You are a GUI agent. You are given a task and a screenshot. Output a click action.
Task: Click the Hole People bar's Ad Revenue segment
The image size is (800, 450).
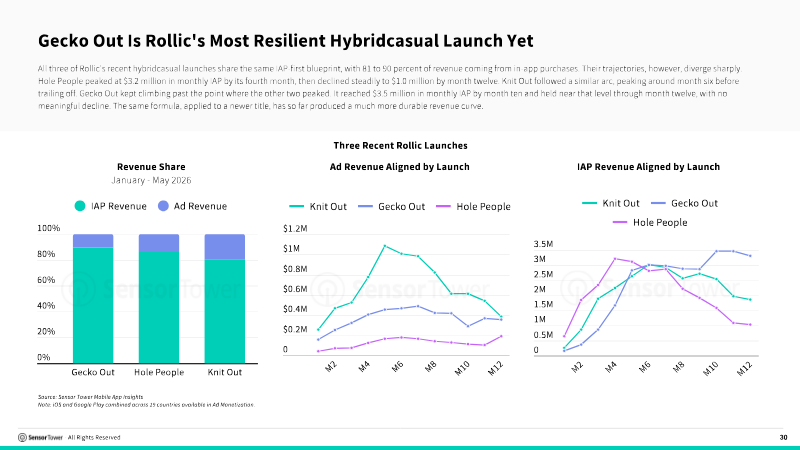point(159,243)
